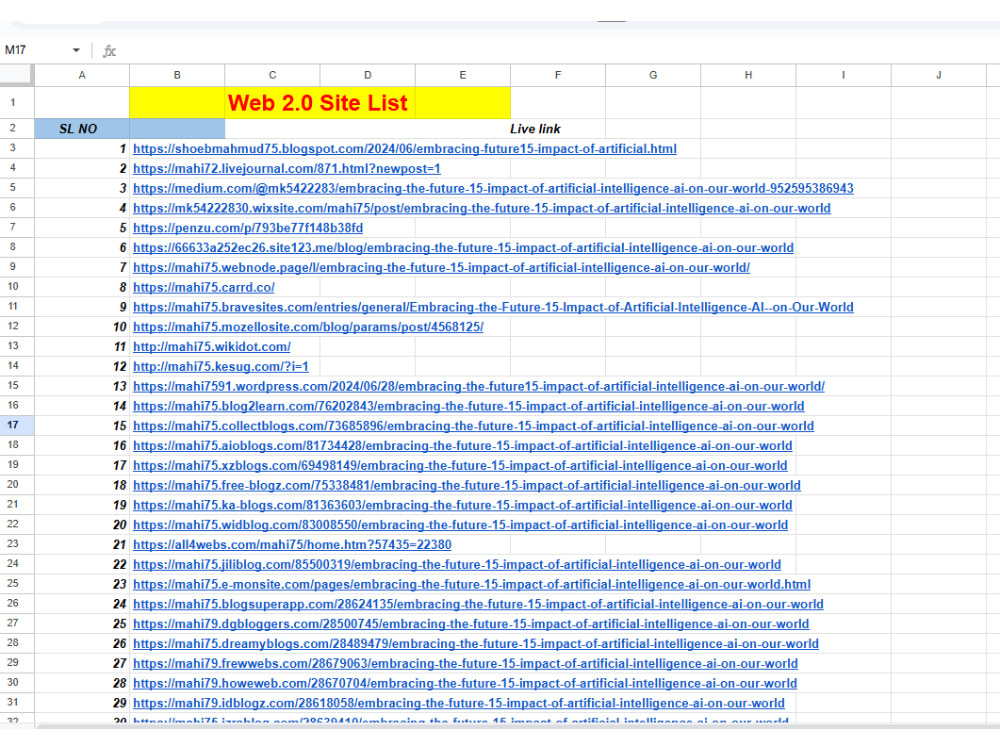Open the mahi79.idblogz.com link
The image size is (1000, 750).
[x=459, y=702]
